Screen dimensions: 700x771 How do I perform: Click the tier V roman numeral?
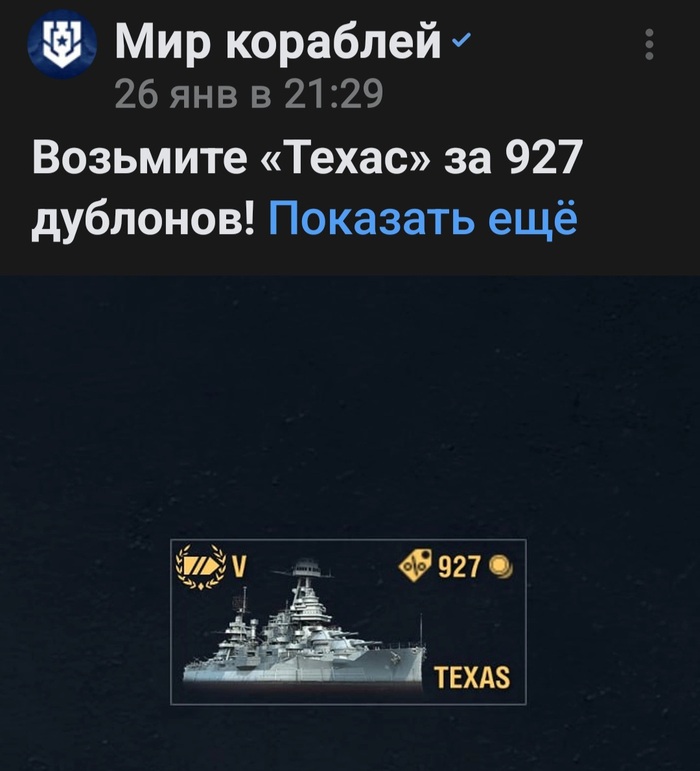pyautogui.click(x=238, y=566)
